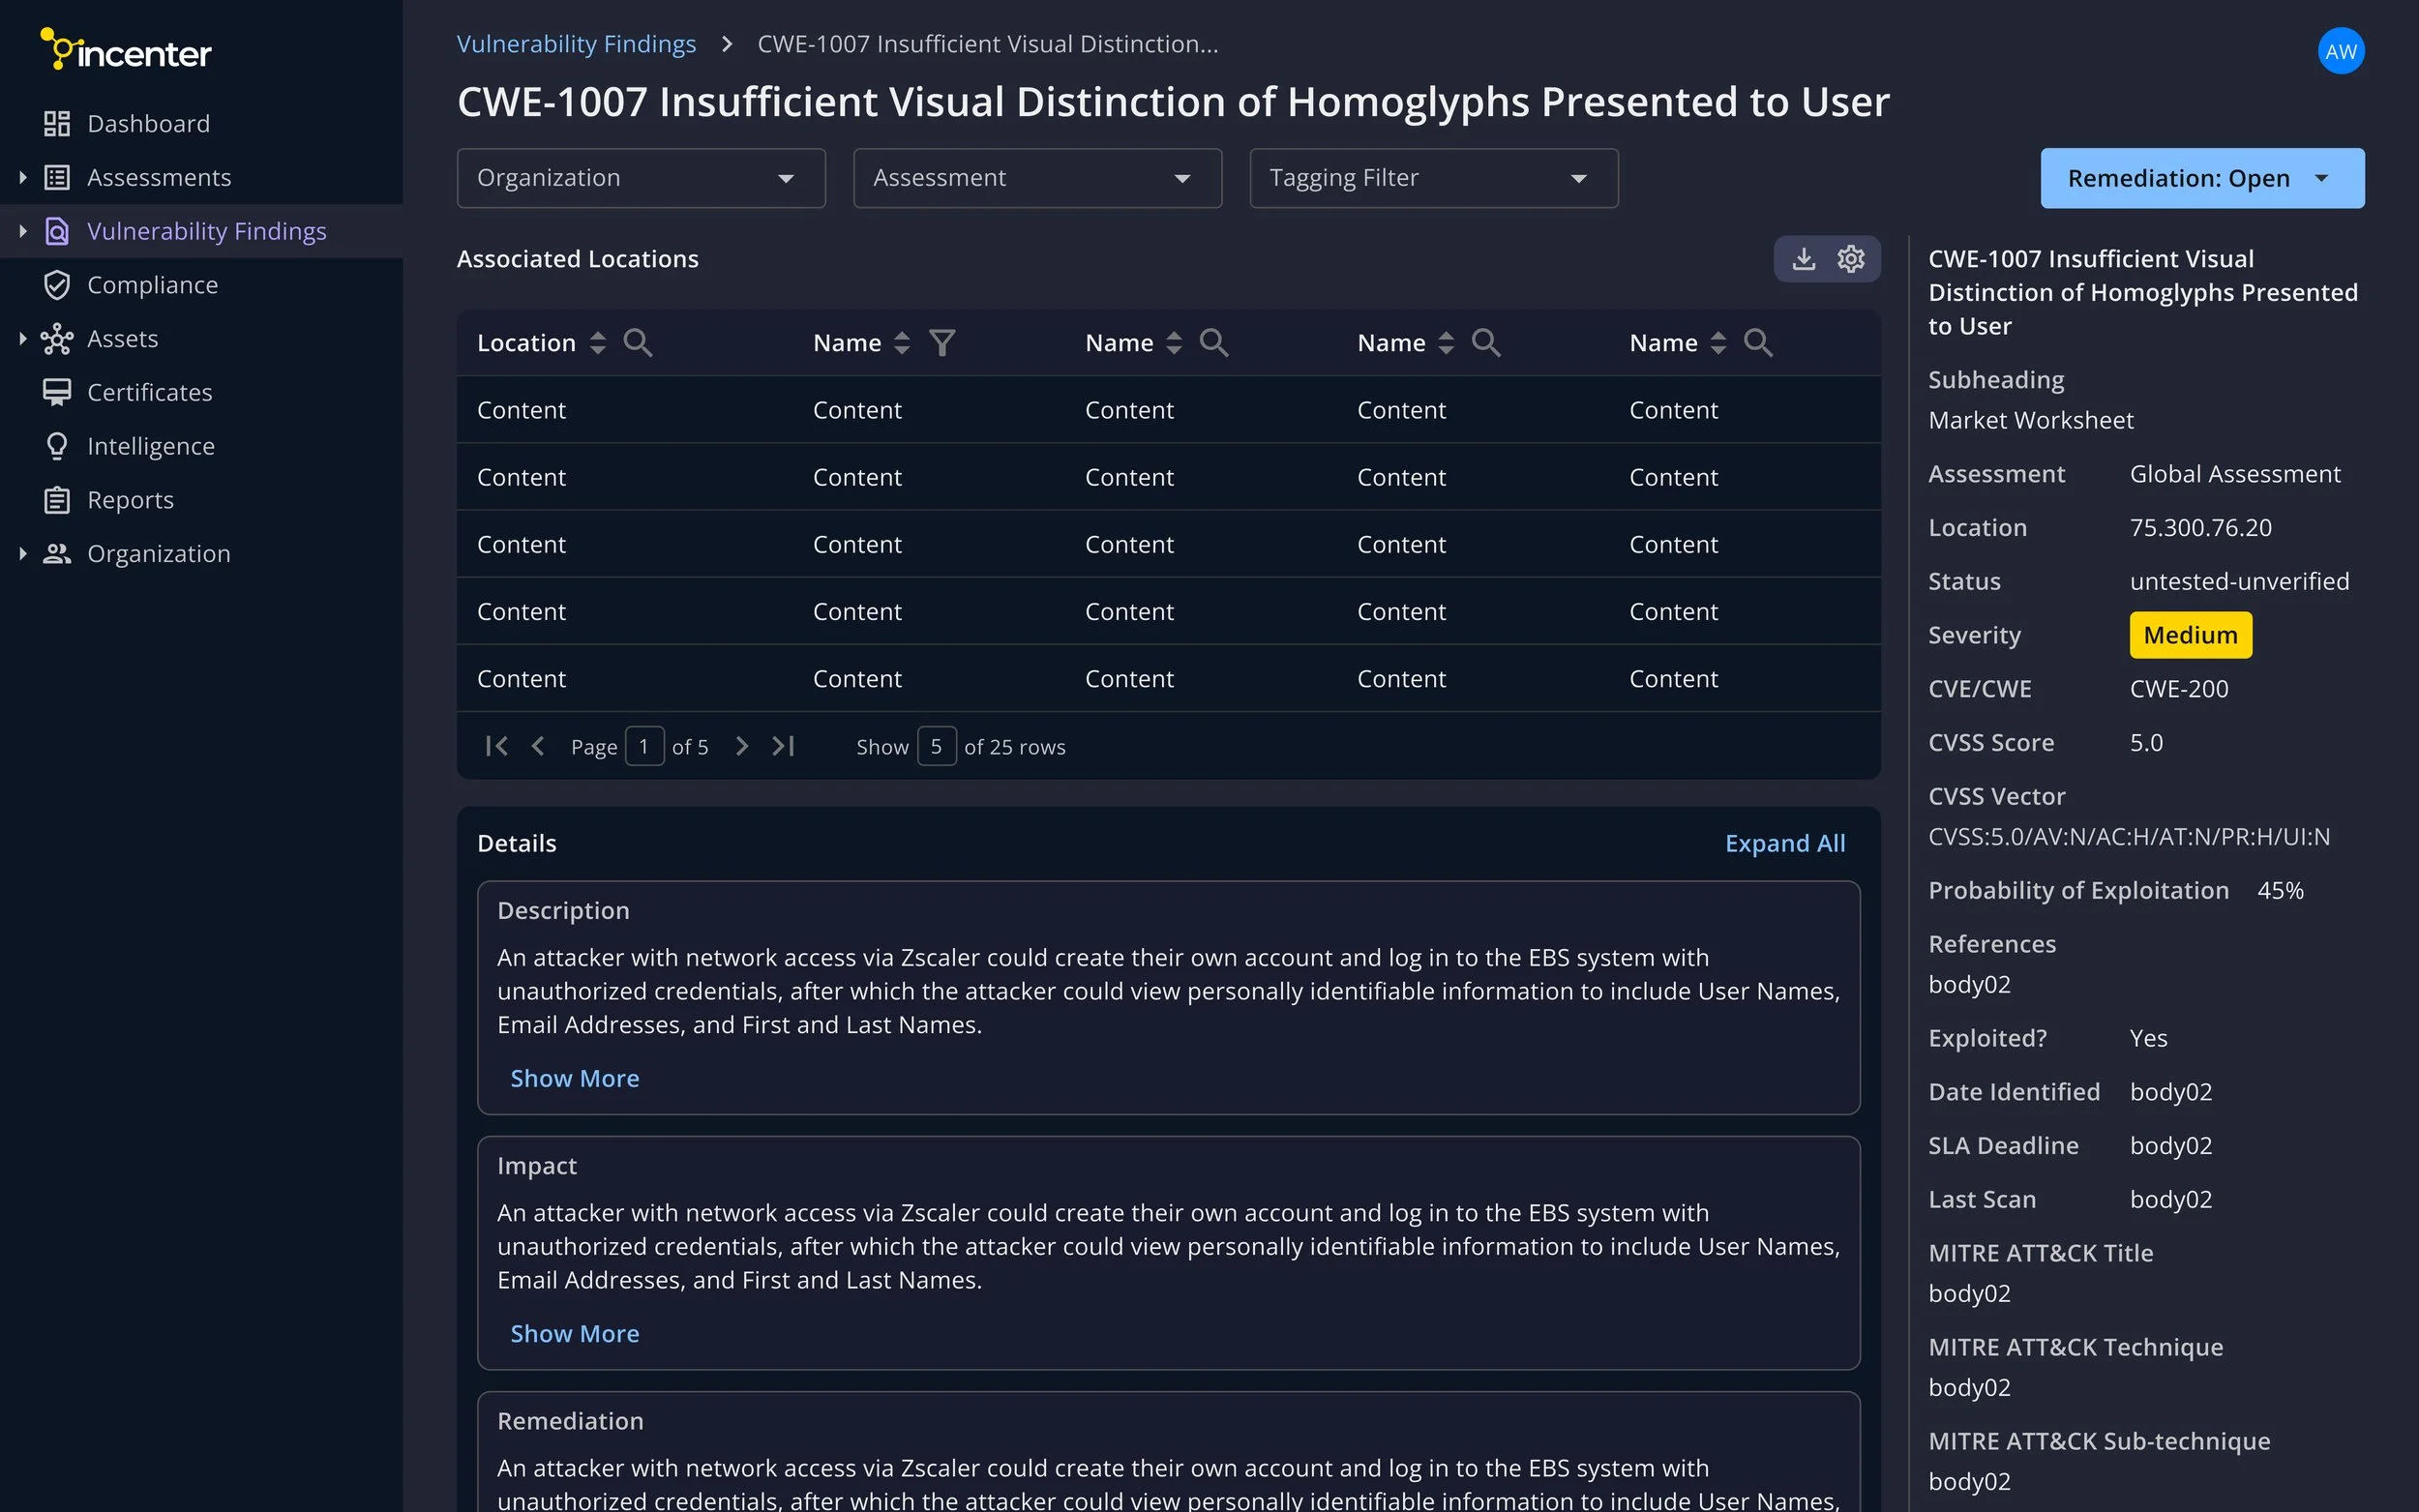Jump to first page of table
The height and width of the screenshot is (1512, 2419).
[x=496, y=746]
